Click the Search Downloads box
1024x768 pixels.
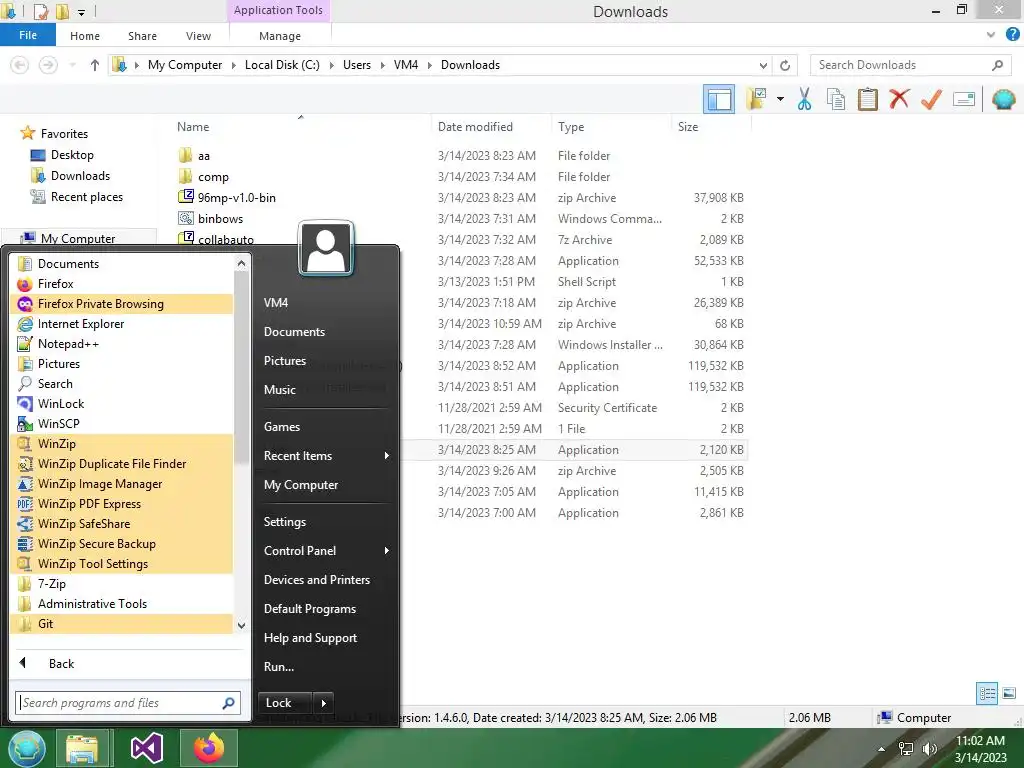[910, 65]
